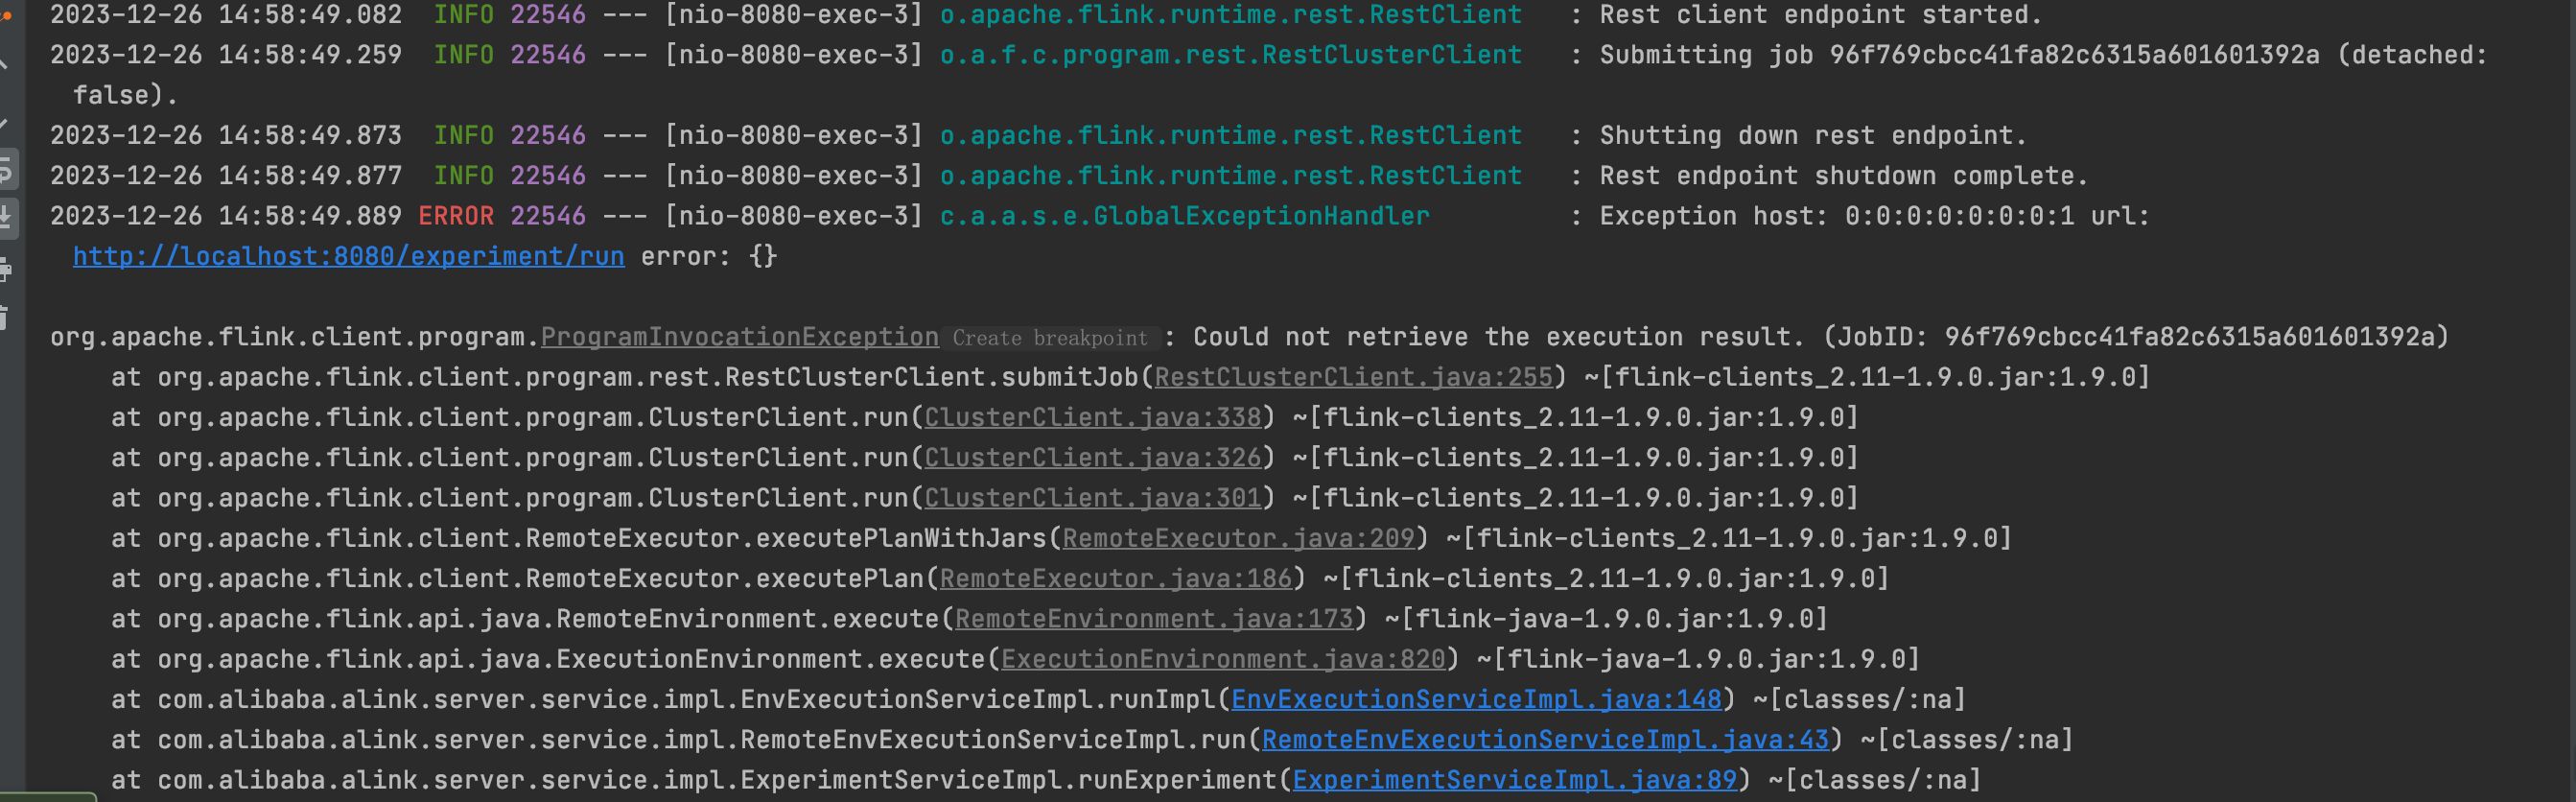Viewport: 2576px width, 802px height.
Task: Click the scroll to end icon
Action: tap(6, 216)
